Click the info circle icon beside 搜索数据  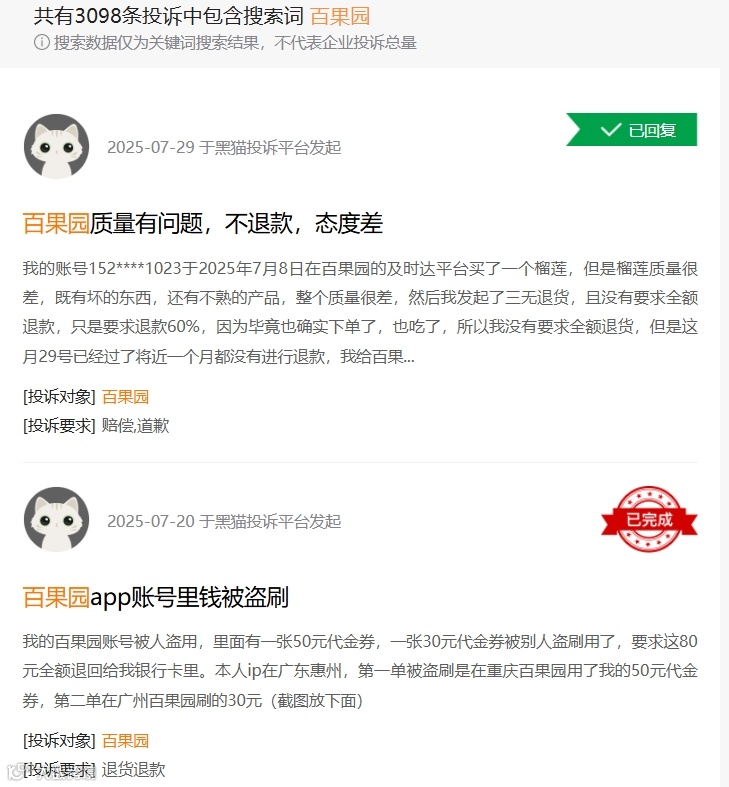pyautogui.click(x=42, y=42)
